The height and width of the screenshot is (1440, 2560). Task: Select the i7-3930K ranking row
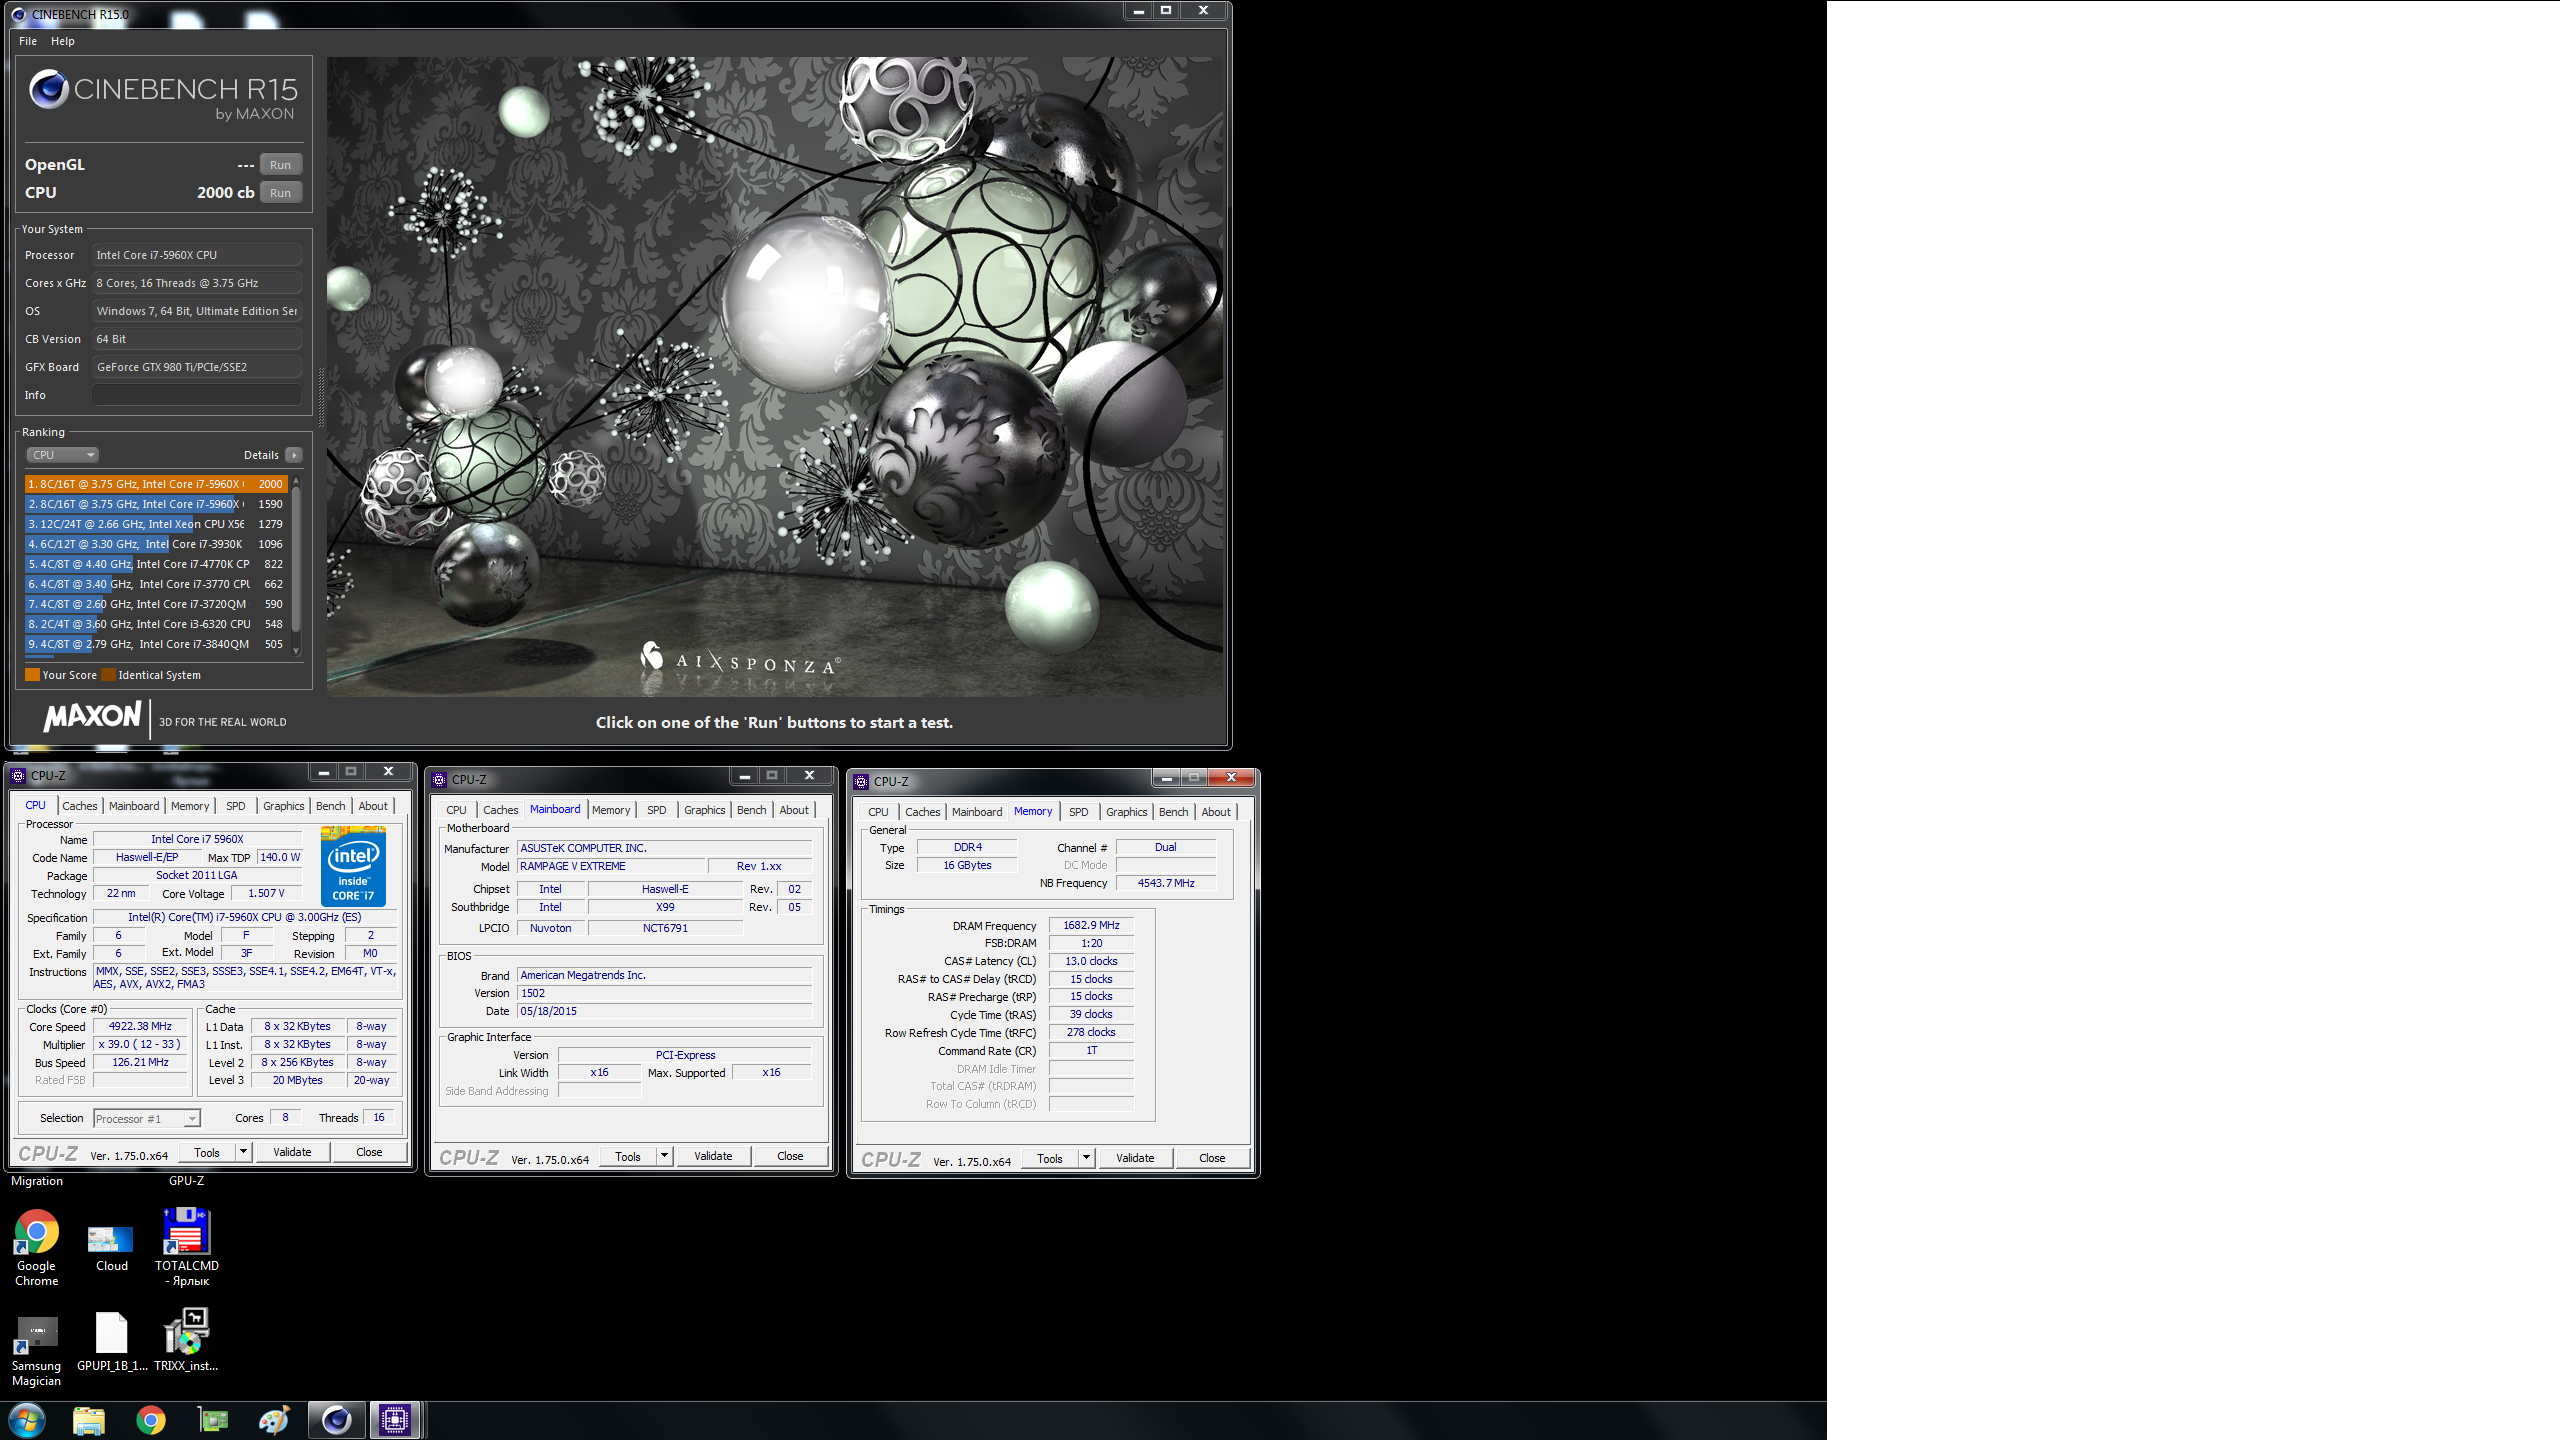(x=156, y=544)
